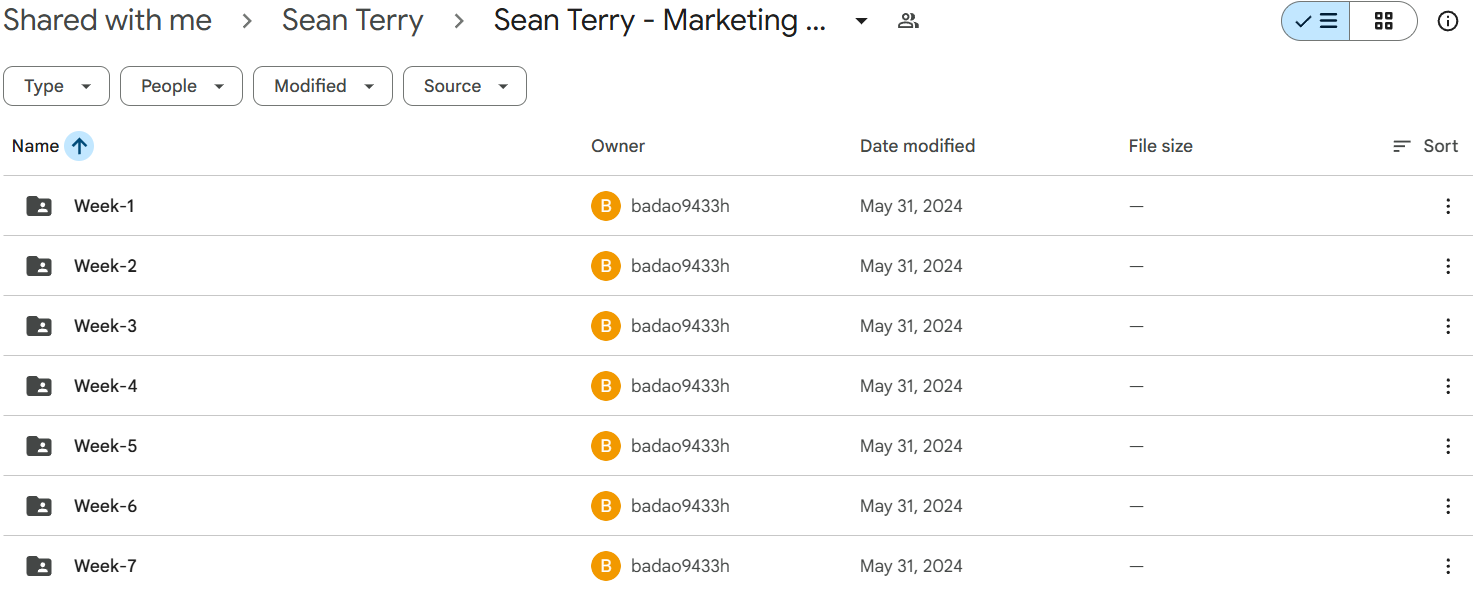Screen dimensions: 1473x590
Task: Open the People filter dropdown
Action: pyautogui.click(x=181, y=86)
